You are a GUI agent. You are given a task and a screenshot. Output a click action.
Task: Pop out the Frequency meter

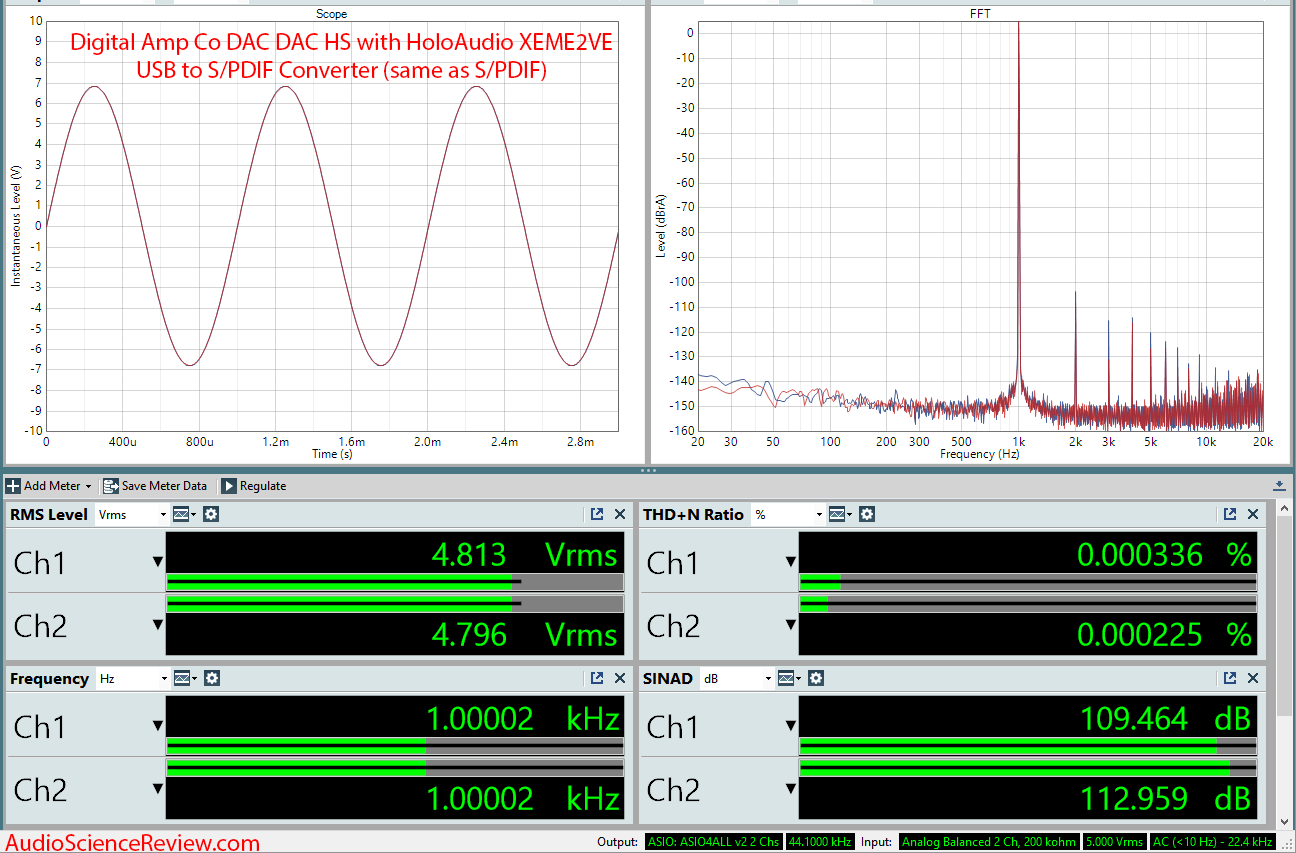[x=597, y=678]
